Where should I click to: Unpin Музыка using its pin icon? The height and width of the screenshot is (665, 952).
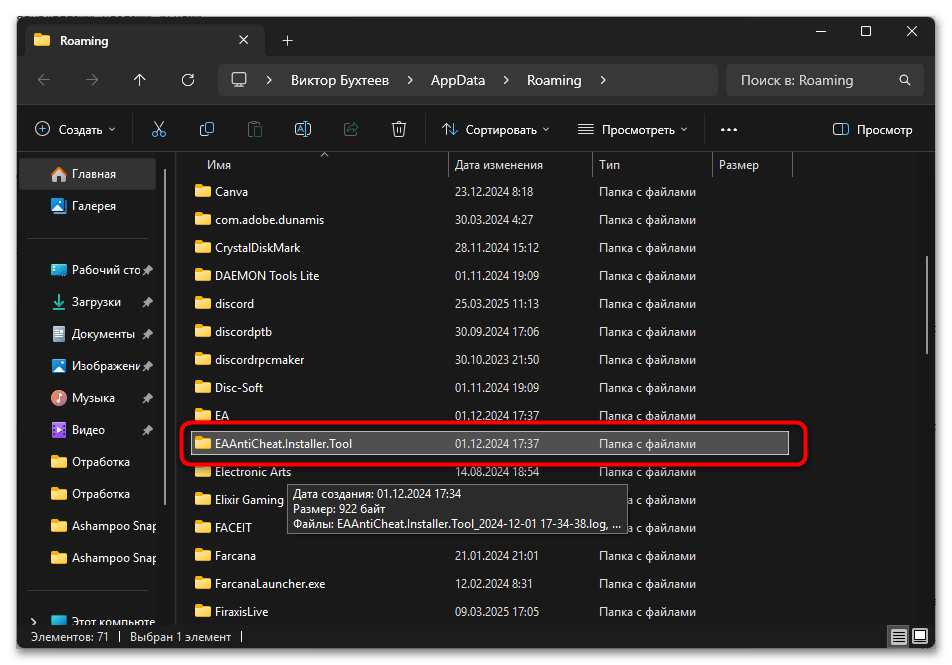pos(148,398)
